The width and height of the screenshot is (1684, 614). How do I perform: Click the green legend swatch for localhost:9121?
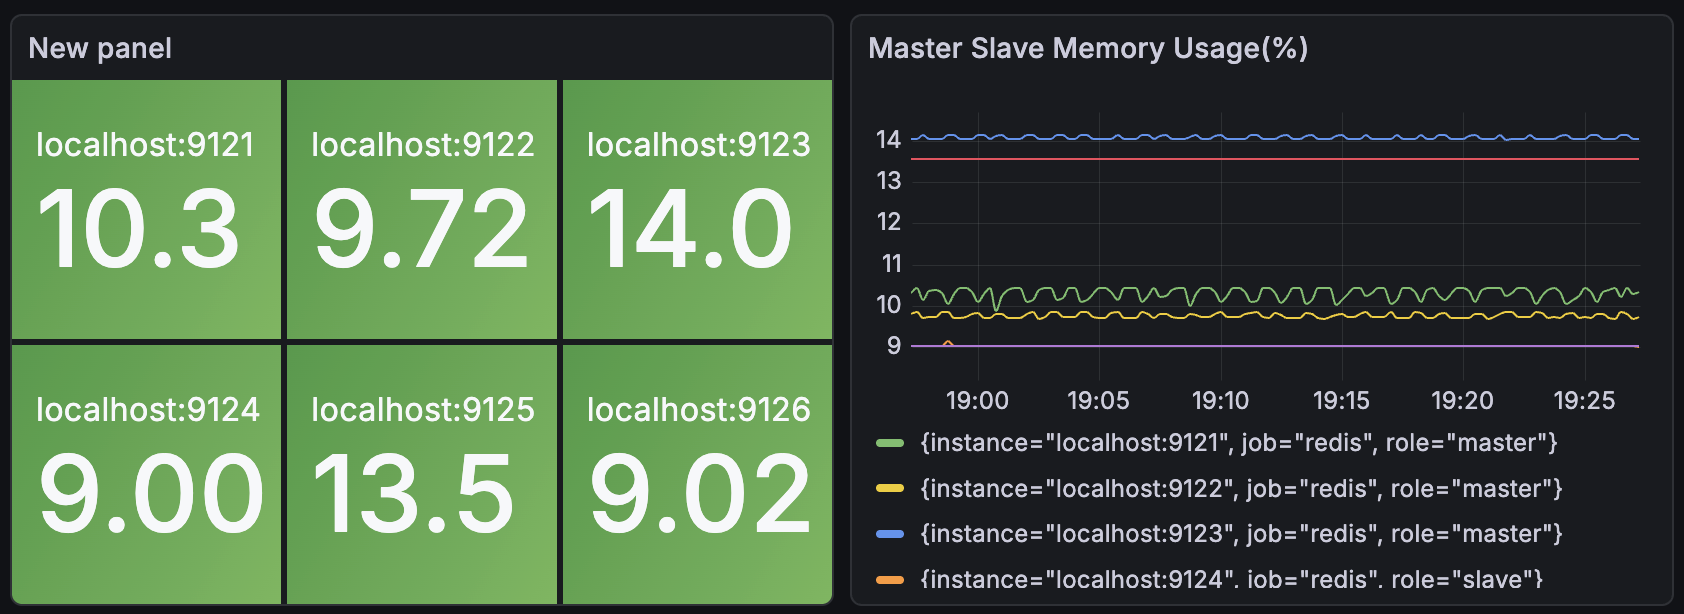[x=889, y=443]
